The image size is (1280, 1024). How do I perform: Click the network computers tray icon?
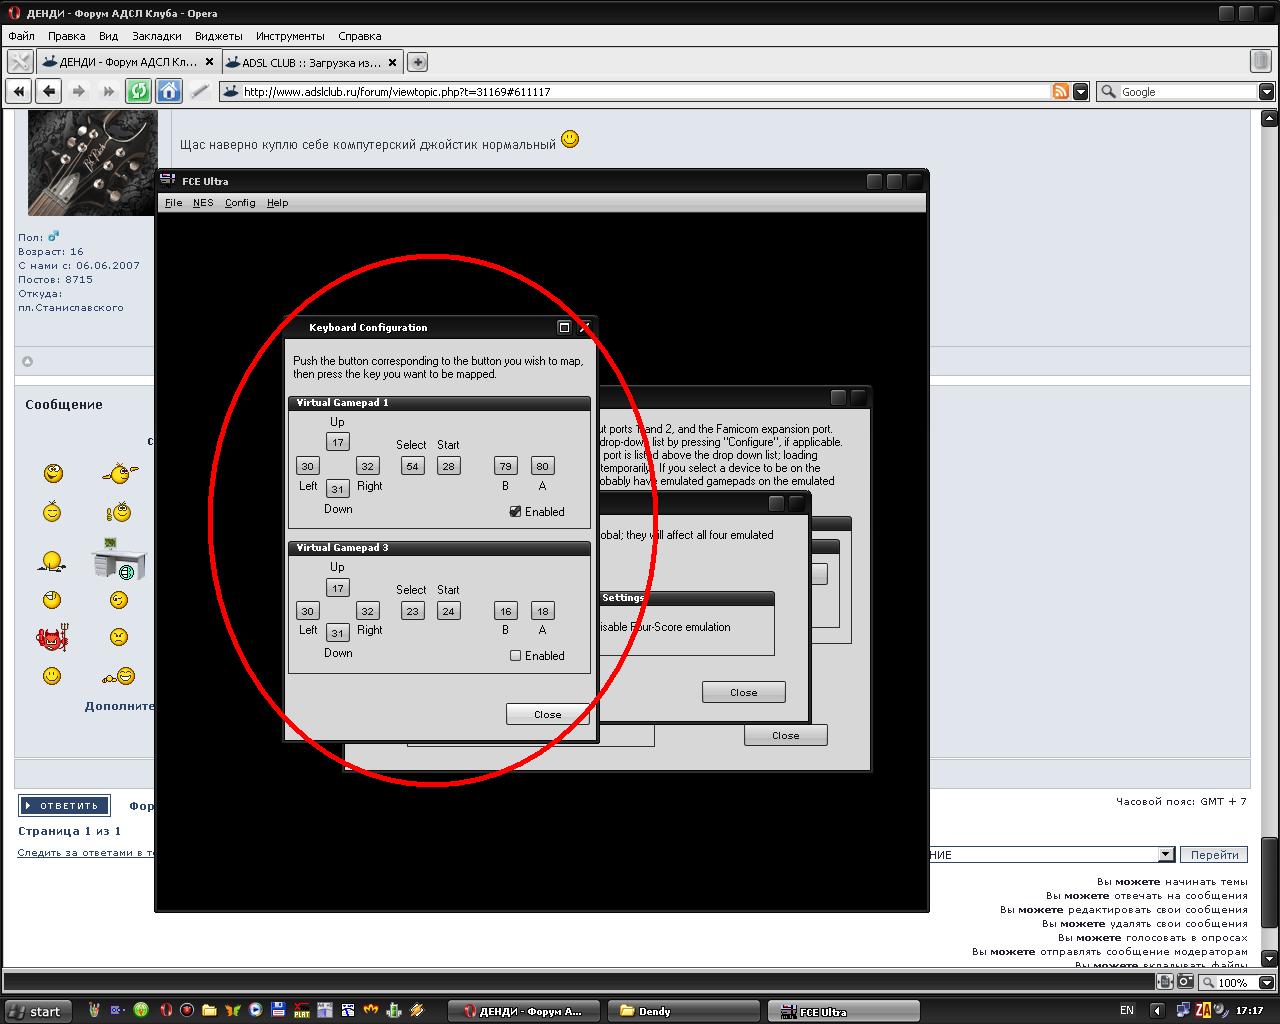(1184, 1010)
